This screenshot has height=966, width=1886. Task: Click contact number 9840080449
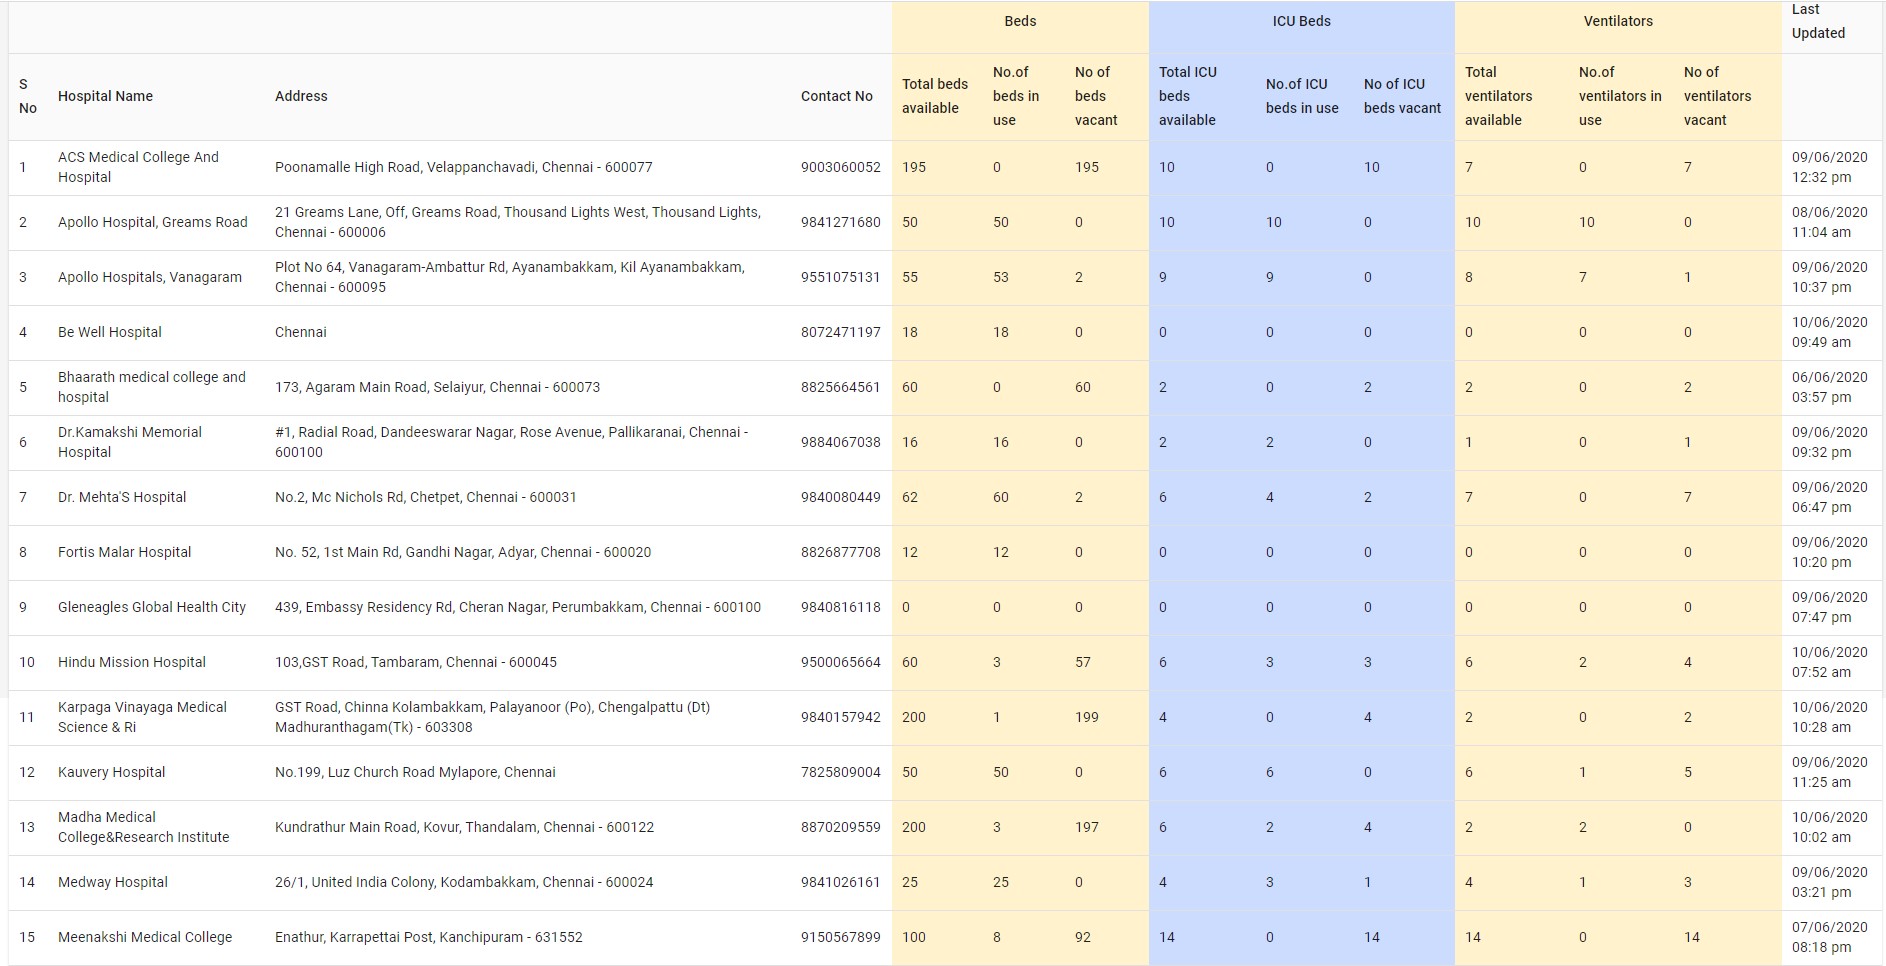coord(841,497)
